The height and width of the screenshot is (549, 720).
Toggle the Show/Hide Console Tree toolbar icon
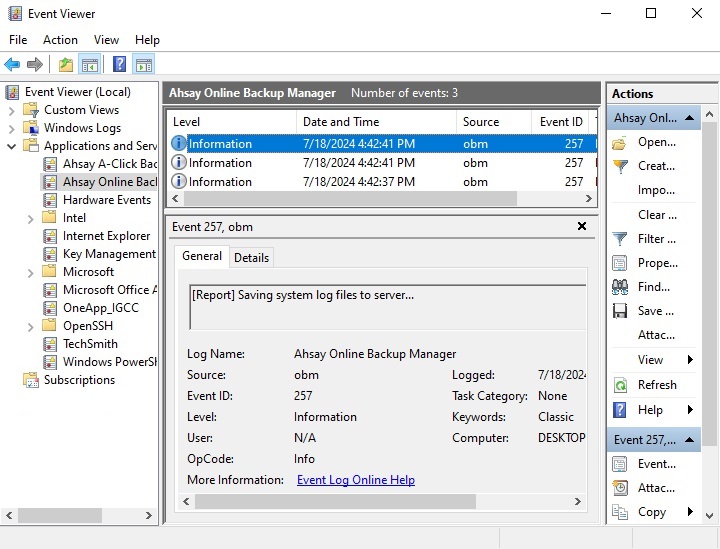pyautogui.click(x=90, y=65)
